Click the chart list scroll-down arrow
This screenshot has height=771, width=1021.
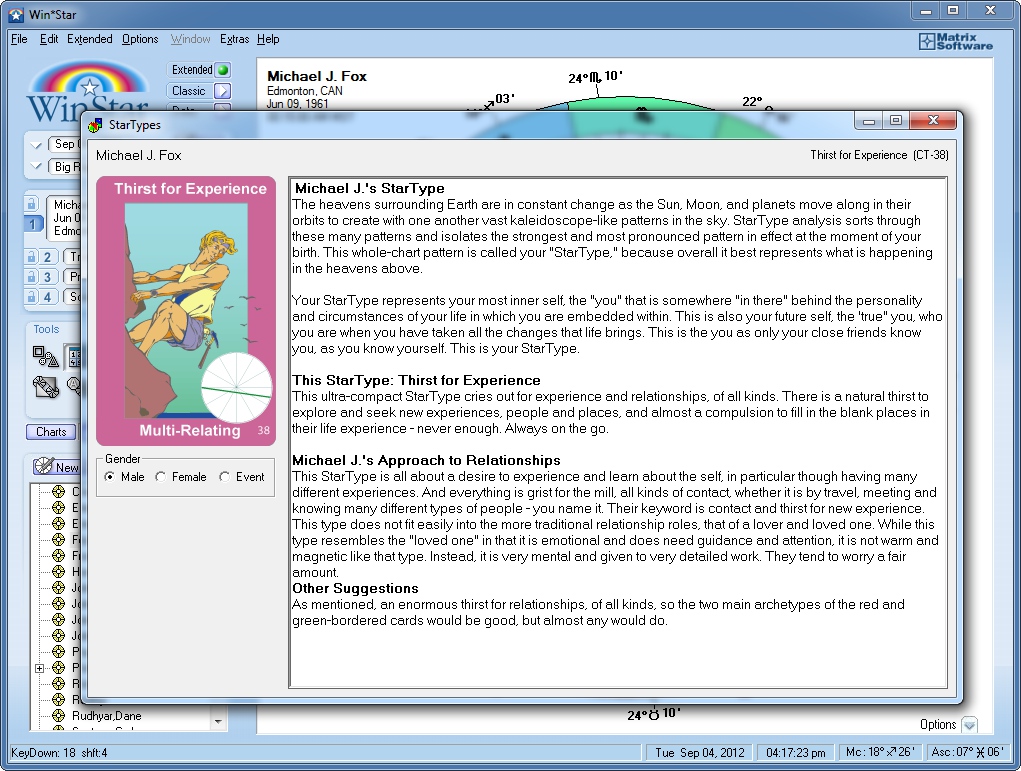point(218,722)
